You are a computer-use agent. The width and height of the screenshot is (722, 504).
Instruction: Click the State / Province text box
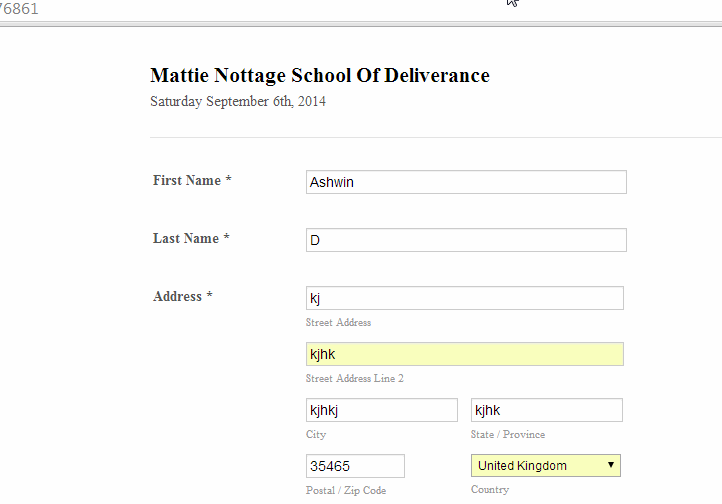546,410
